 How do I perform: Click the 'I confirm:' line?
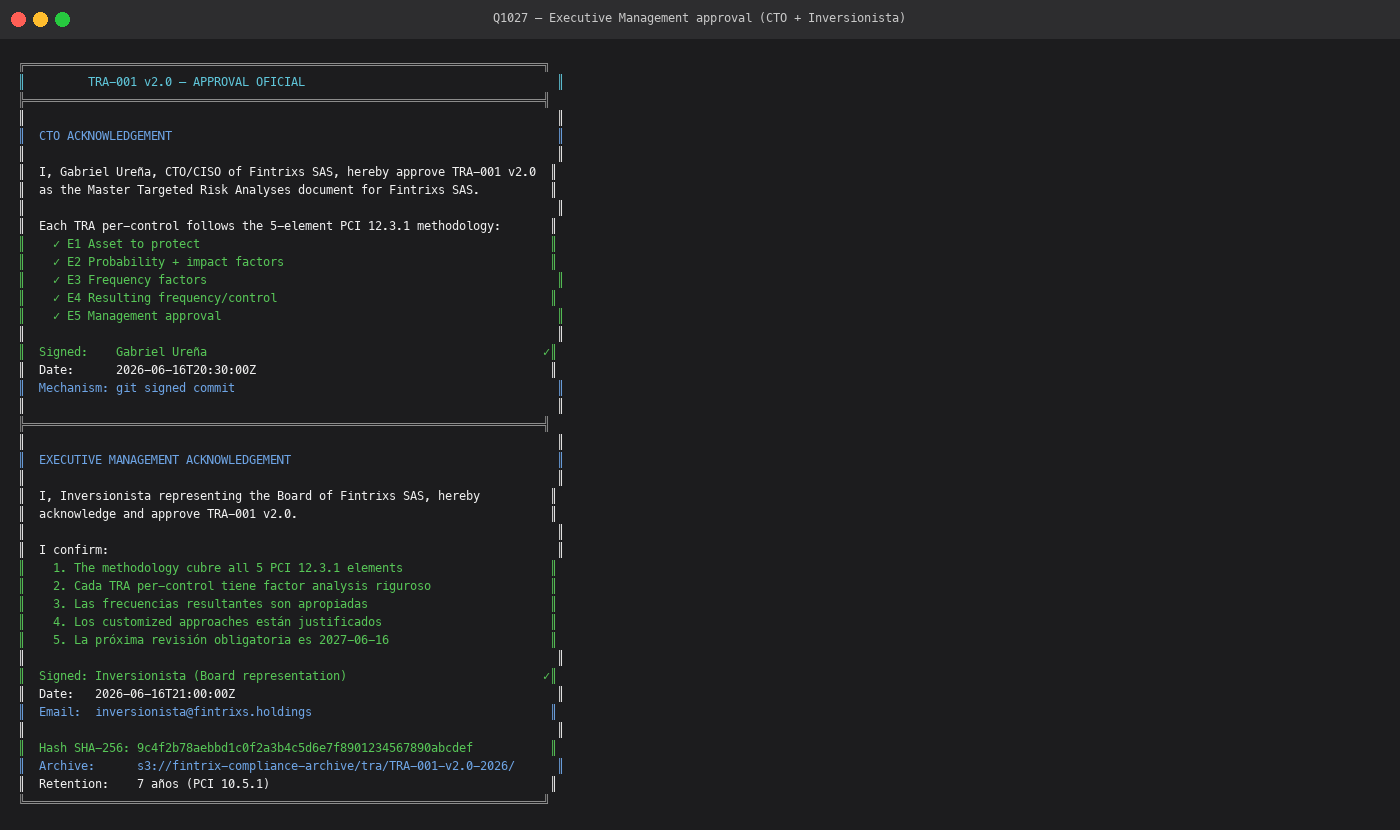point(74,550)
